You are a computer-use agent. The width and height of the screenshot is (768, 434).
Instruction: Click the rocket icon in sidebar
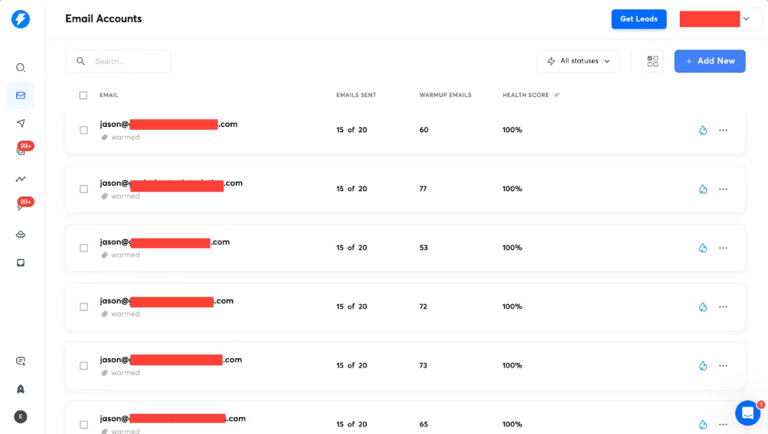click(21, 389)
